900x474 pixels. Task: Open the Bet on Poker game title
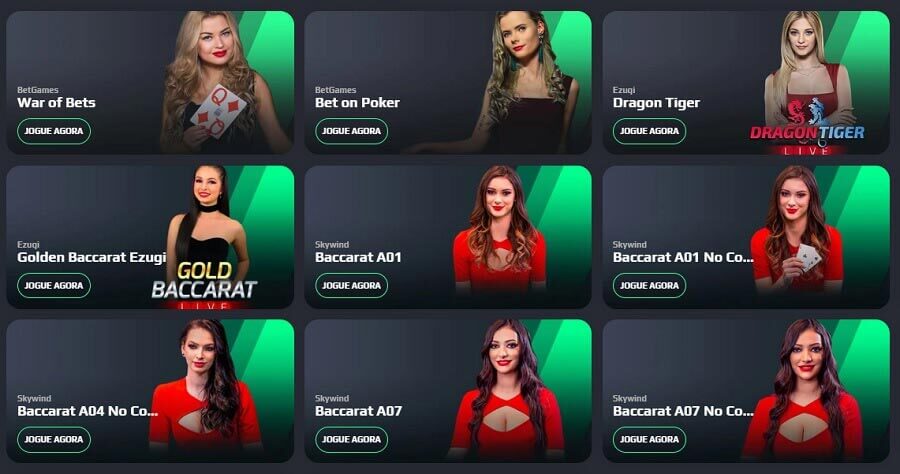357,103
